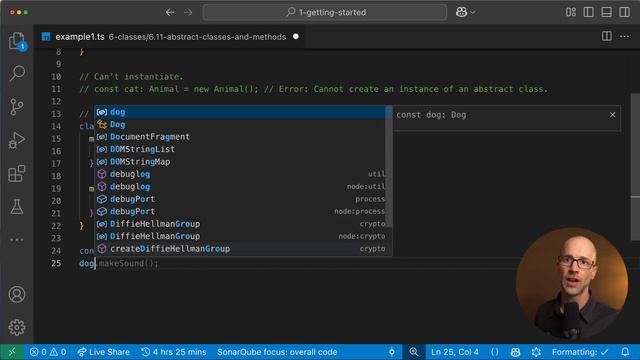This screenshot has height=360, width=640.
Task: Click the unsaved dot on example1.ts tab
Action: (296, 36)
